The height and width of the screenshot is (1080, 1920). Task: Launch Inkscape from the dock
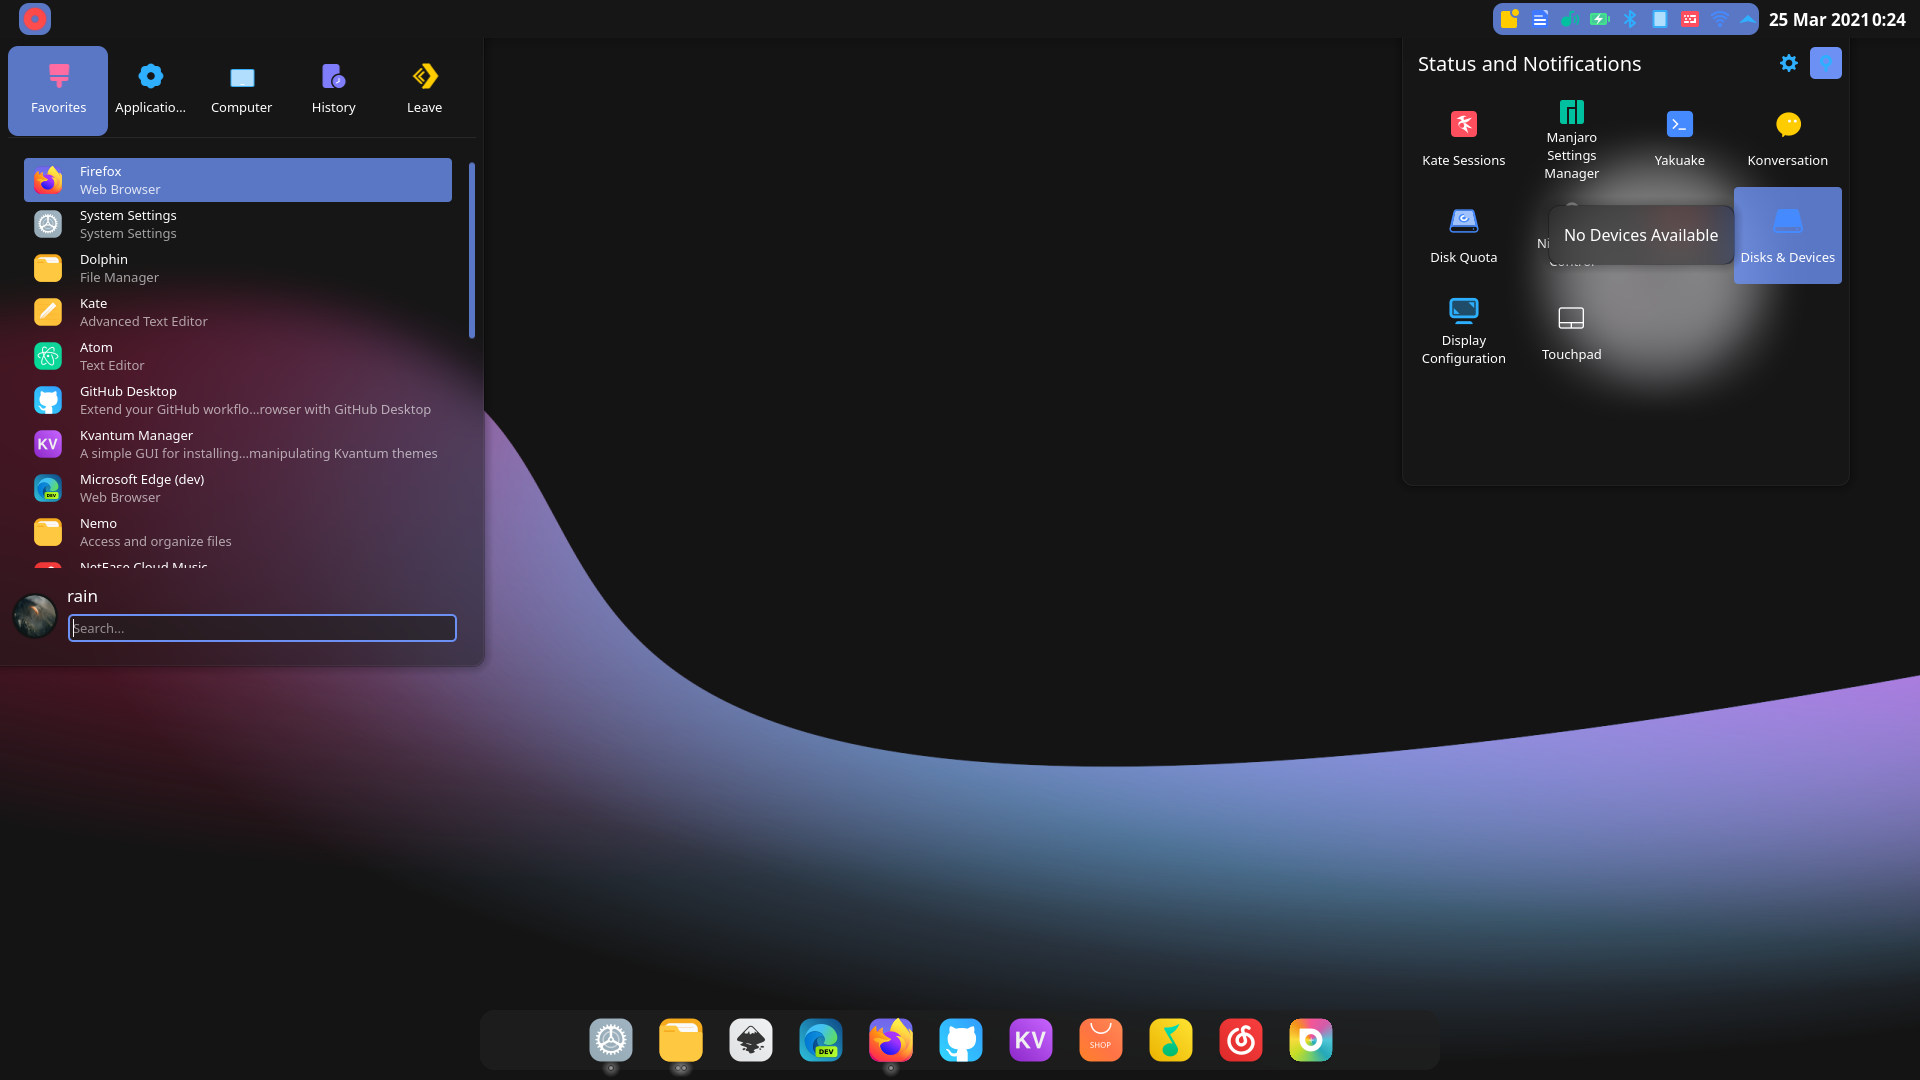pos(751,1040)
